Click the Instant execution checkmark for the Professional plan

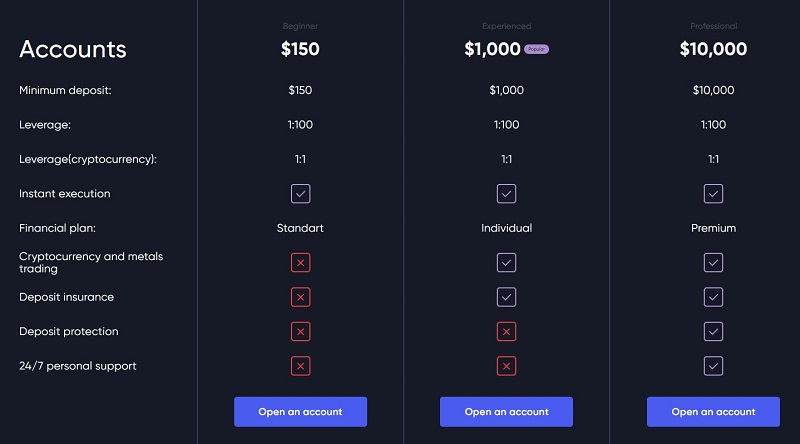pyautogui.click(x=713, y=194)
